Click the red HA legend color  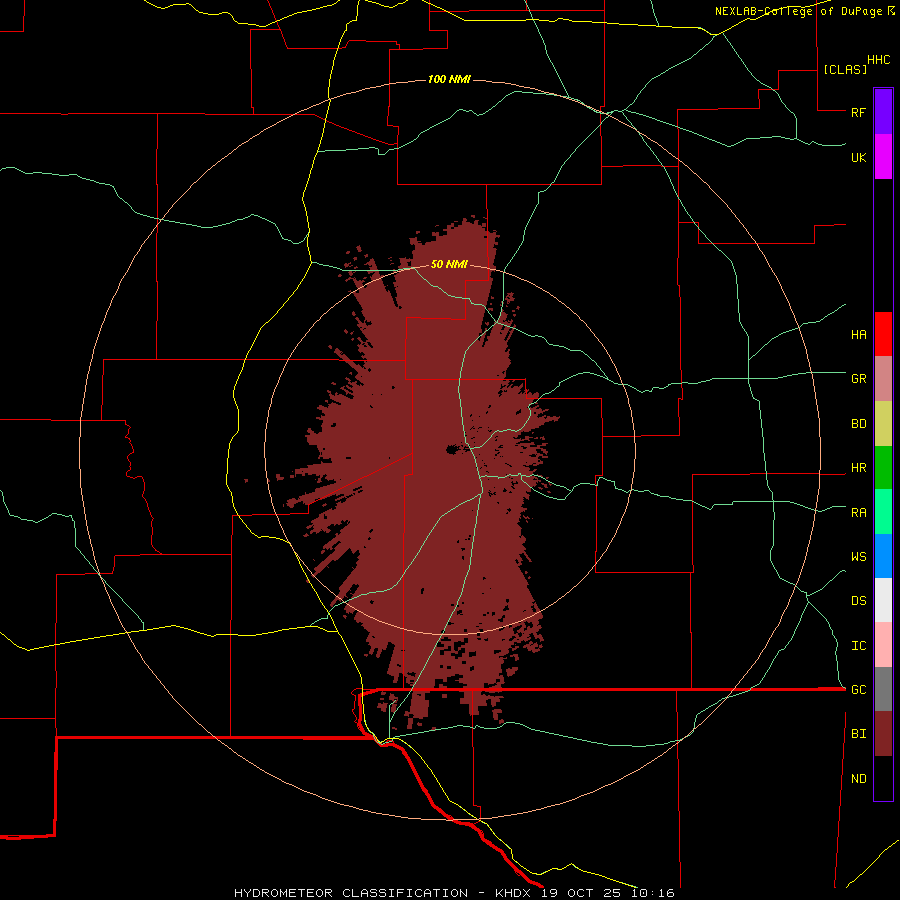[x=883, y=334]
